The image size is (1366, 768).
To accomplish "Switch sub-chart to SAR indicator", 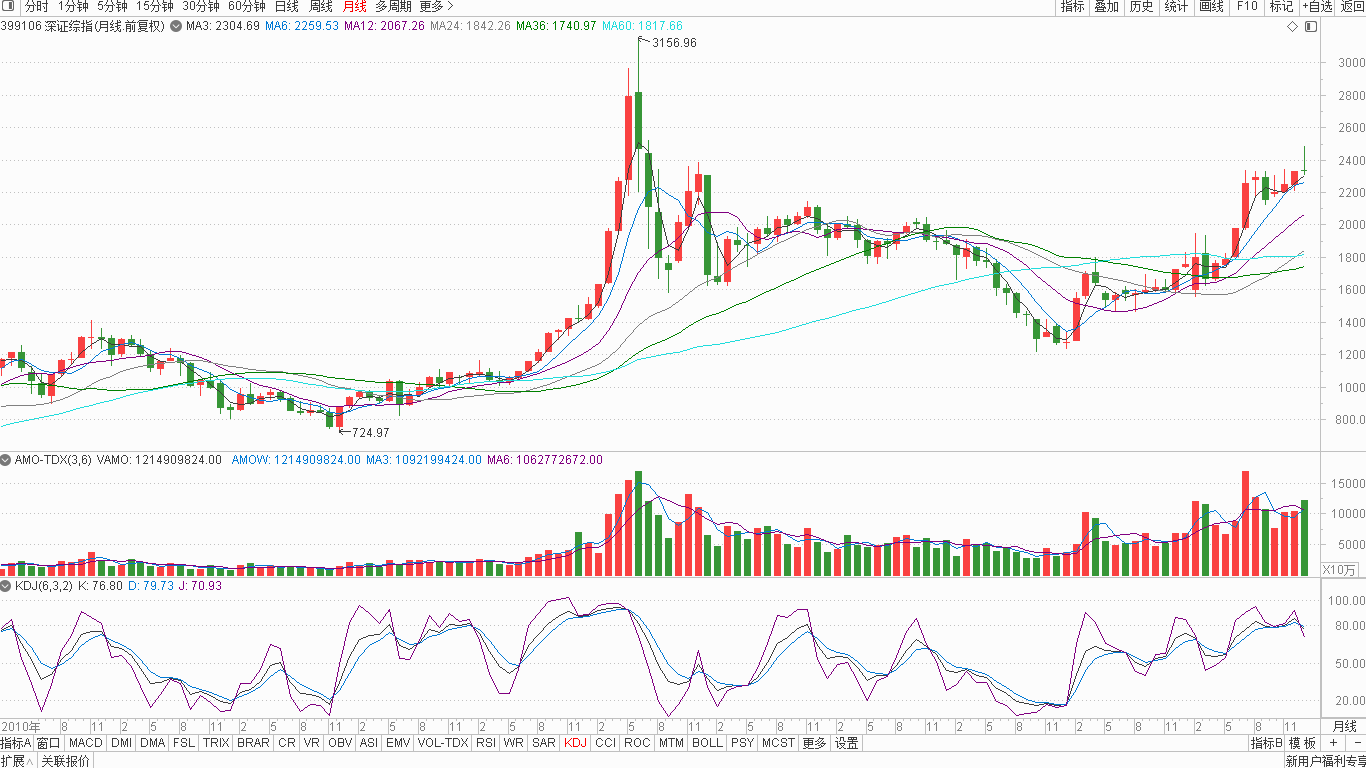I will 544,743.
